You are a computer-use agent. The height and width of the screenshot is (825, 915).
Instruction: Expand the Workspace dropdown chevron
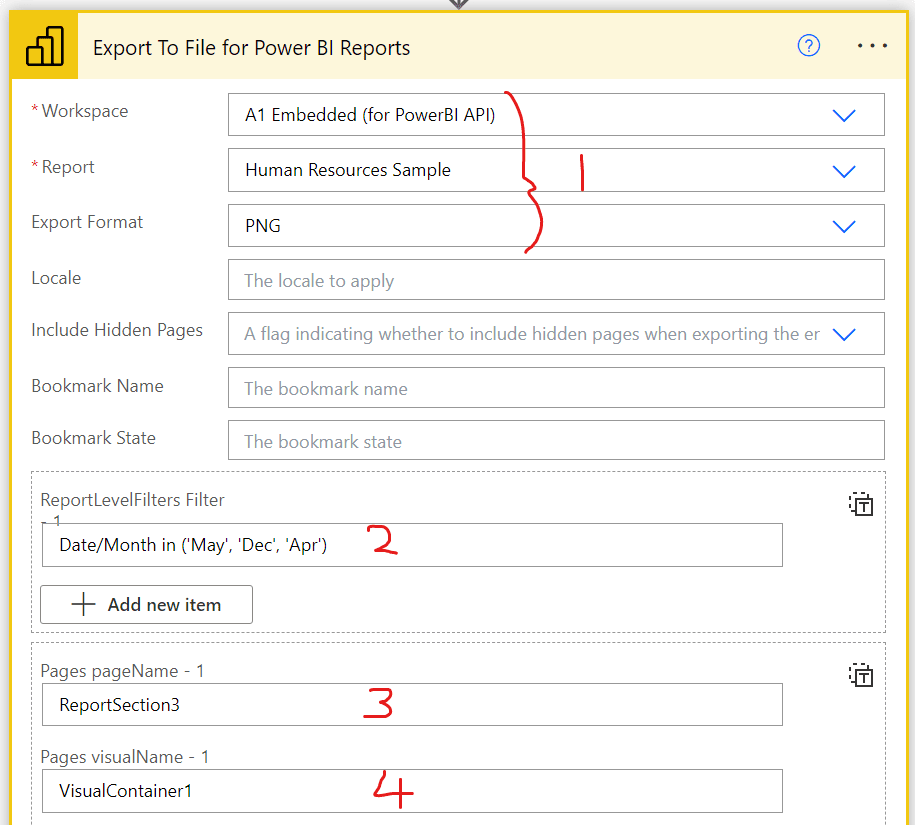844,115
